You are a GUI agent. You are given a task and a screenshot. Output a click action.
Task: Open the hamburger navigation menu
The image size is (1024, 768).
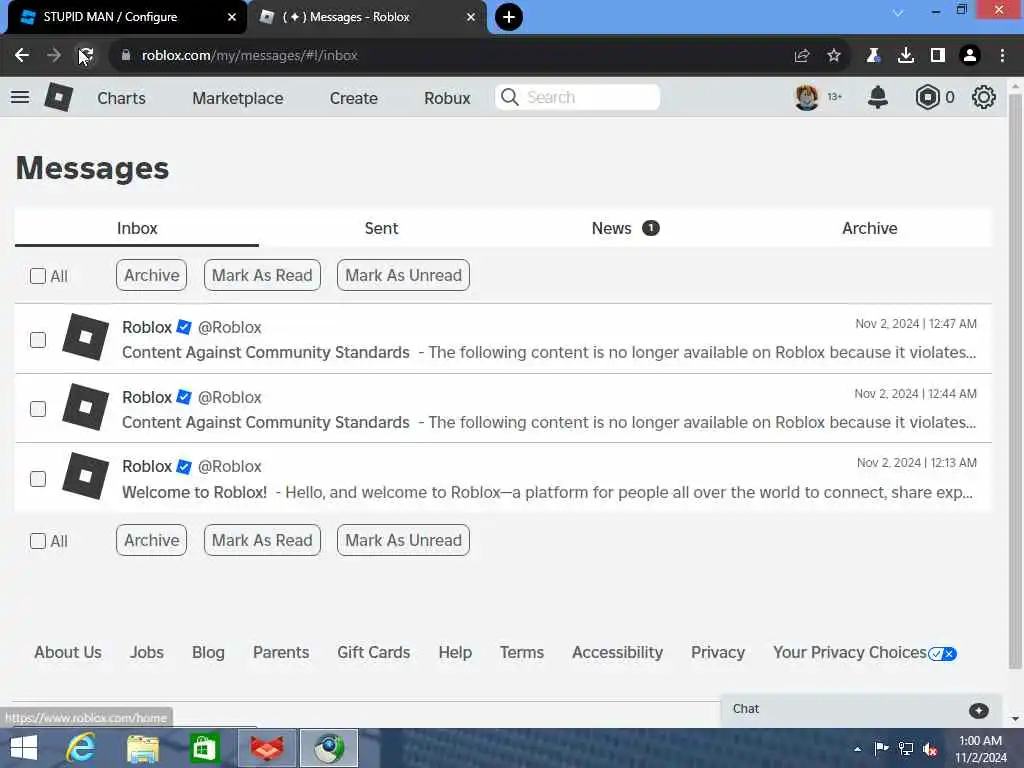pyautogui.click(x=20, y=97)
